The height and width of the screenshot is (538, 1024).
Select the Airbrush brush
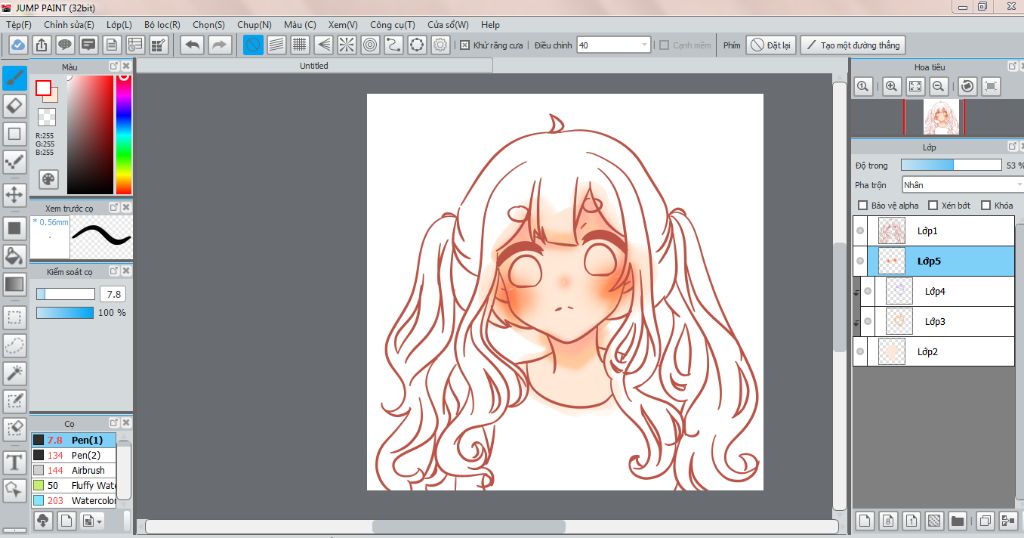[x=74, y=470]
